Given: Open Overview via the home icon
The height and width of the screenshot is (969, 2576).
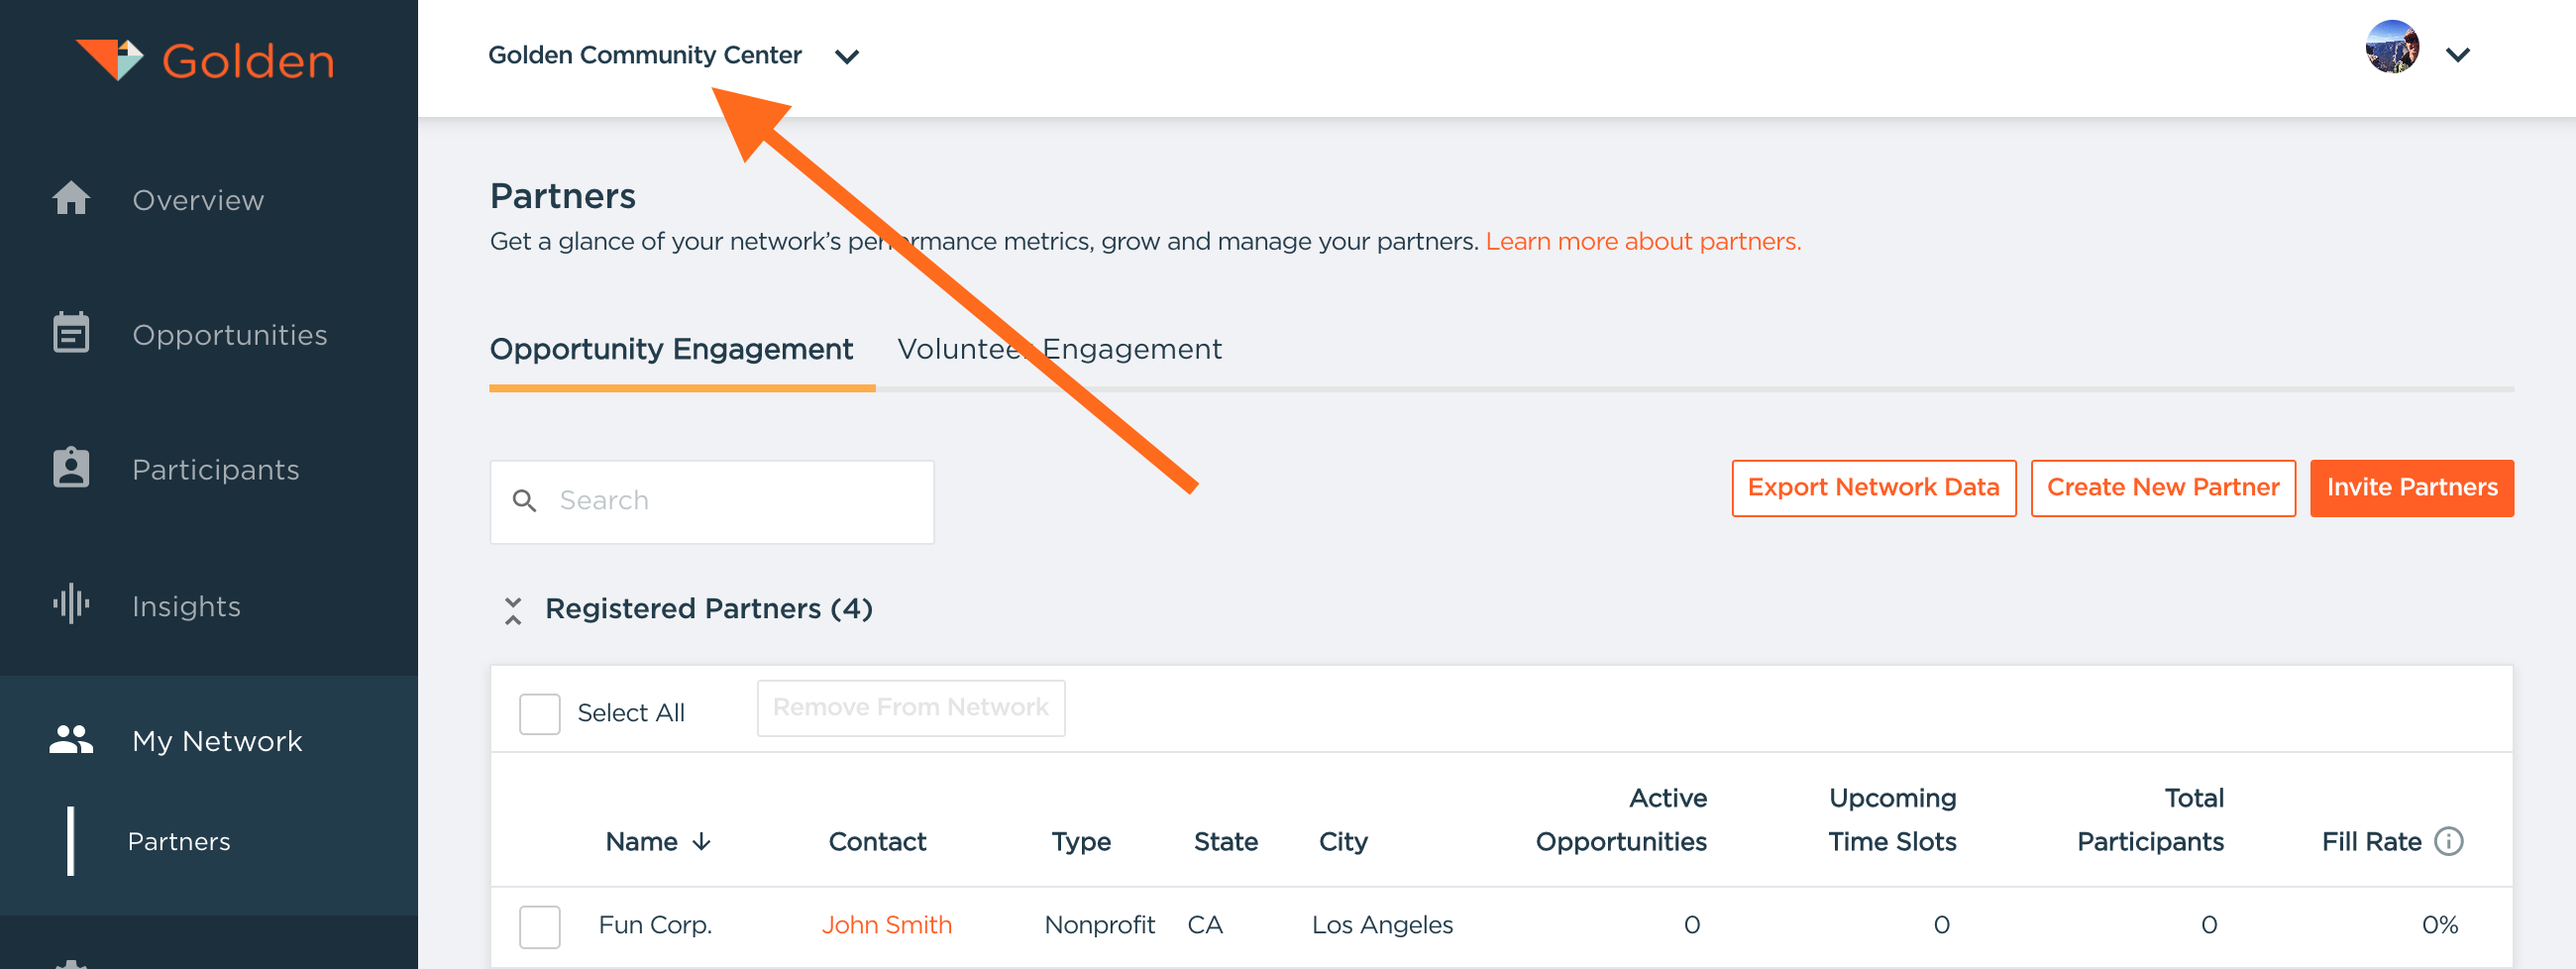Looking at the screenshot, I should pyautogui.click(x=71, y=198).
